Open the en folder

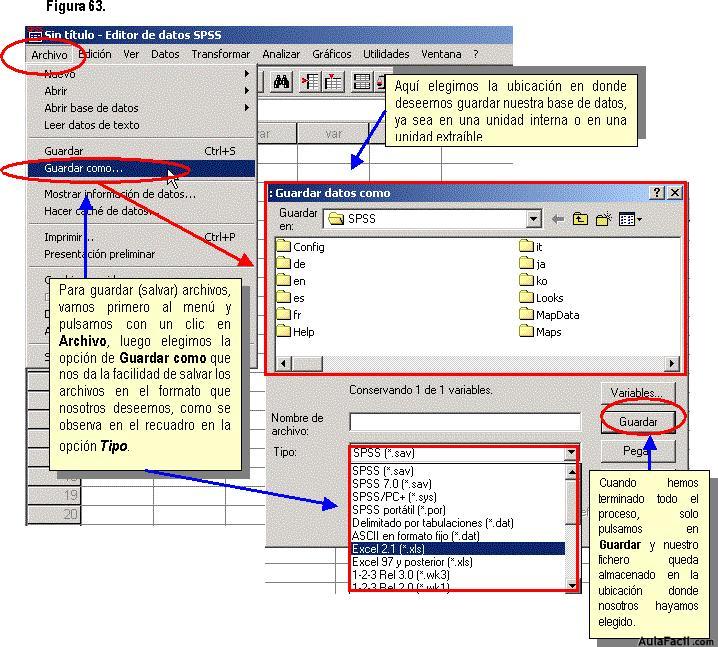[x=291, y=281]
